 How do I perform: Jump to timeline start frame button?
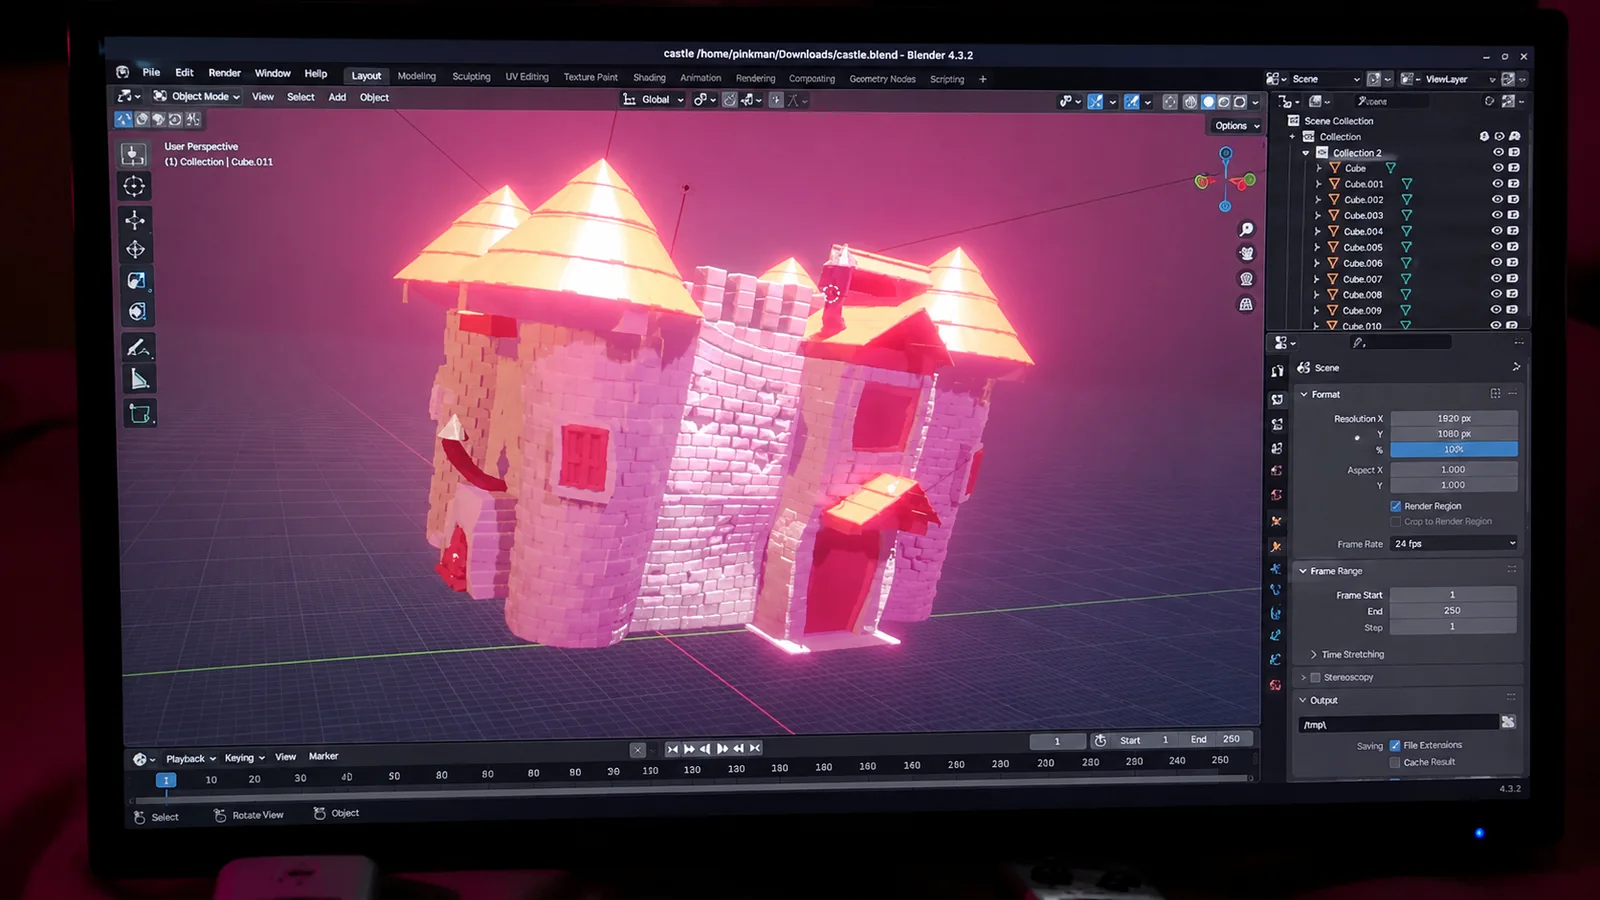point(672,749)
